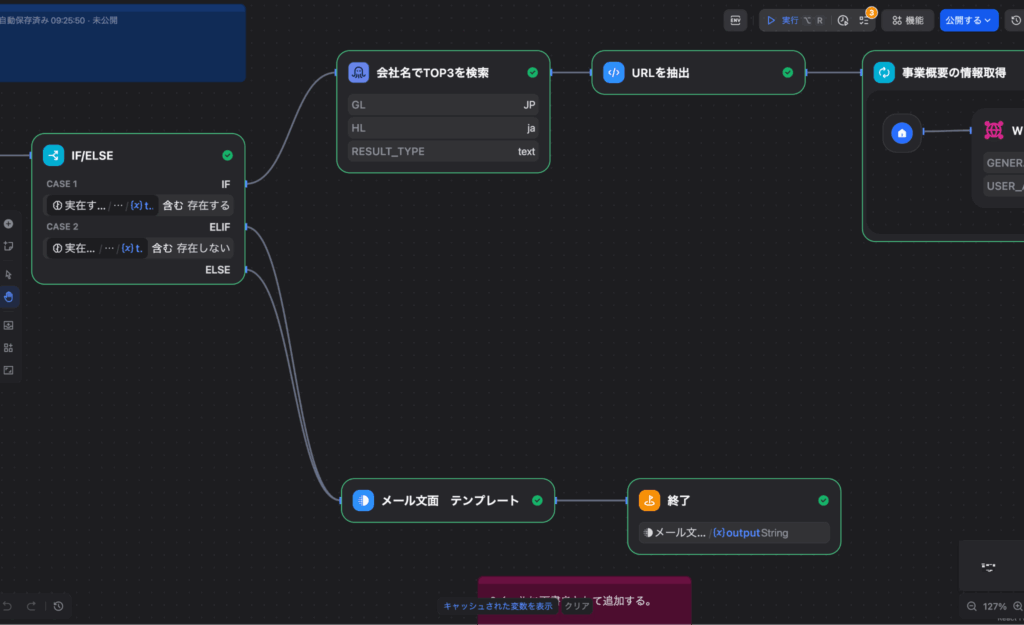Click キャッシュされた変数を表示 link
Screen dimensions: 1024x625
point(498,606)
